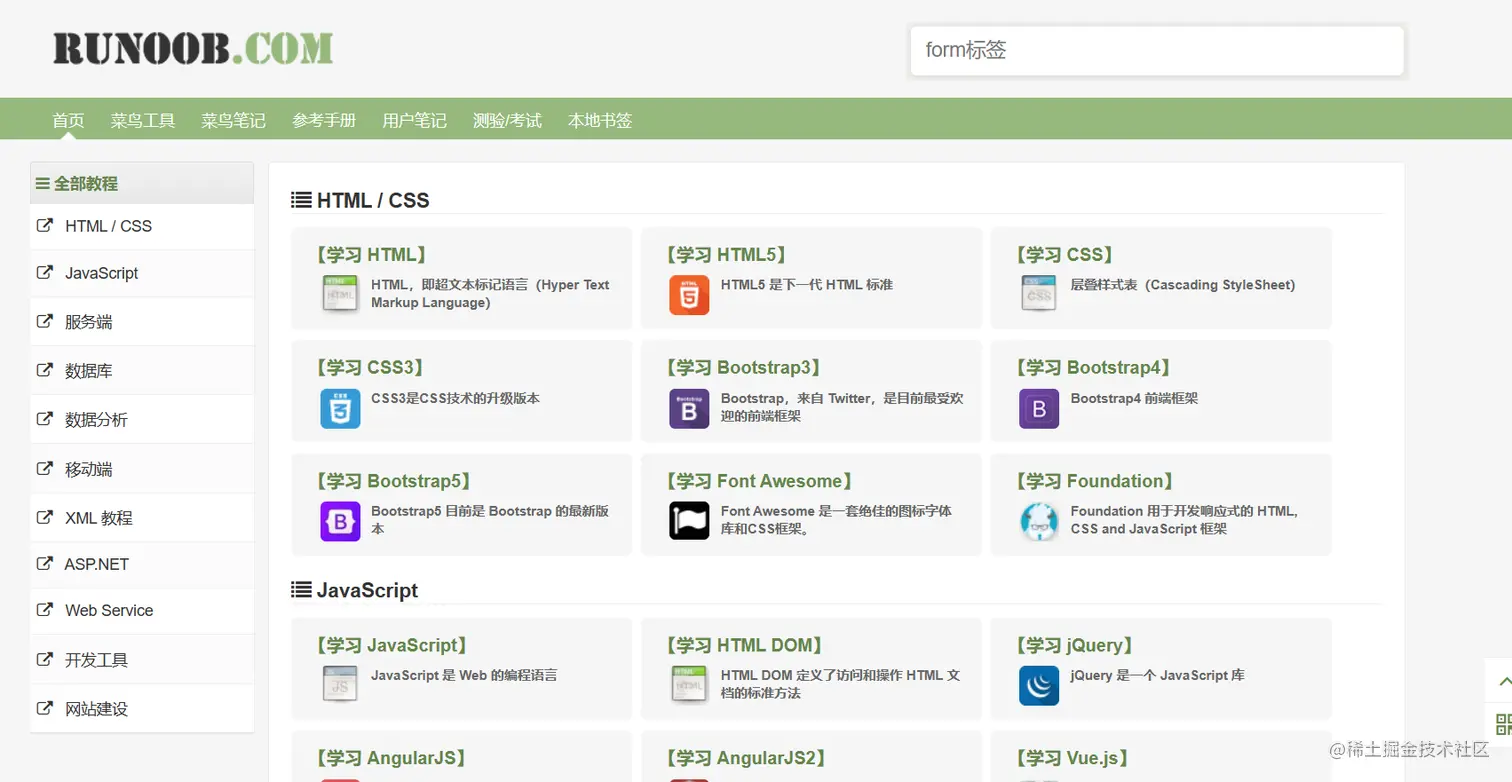
Task: Click the Font Awesome flag icon
Action: 689,522
